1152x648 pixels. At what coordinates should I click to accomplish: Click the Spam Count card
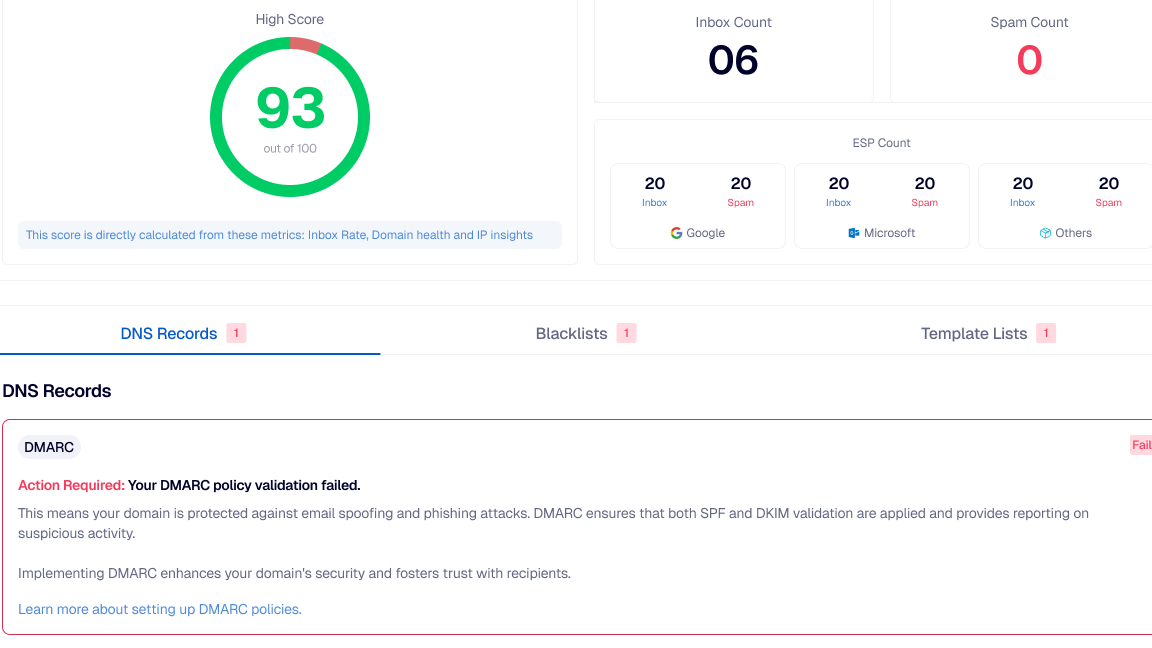[1029, 50]
